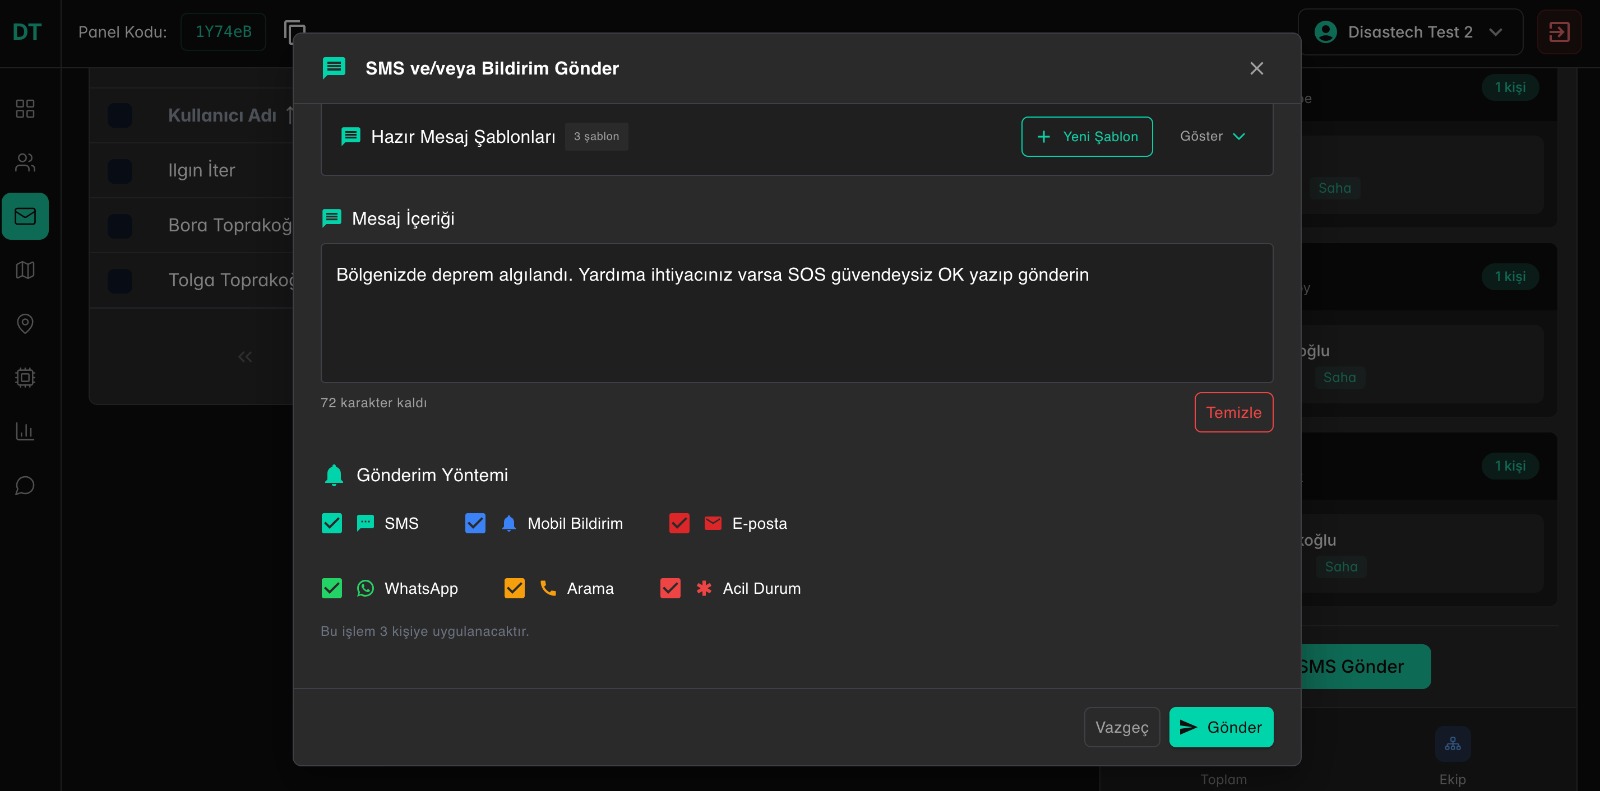Click the SMS ve/veya Bildirim Gönder title
The height and width of the screenshot is (791, 1600).
tap(492, 68)
